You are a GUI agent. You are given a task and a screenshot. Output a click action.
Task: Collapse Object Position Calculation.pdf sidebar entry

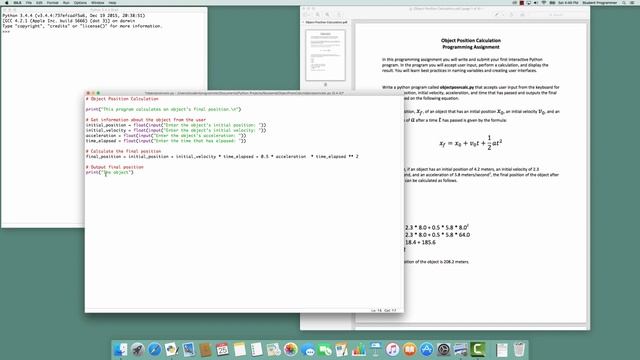click(304, 22)
